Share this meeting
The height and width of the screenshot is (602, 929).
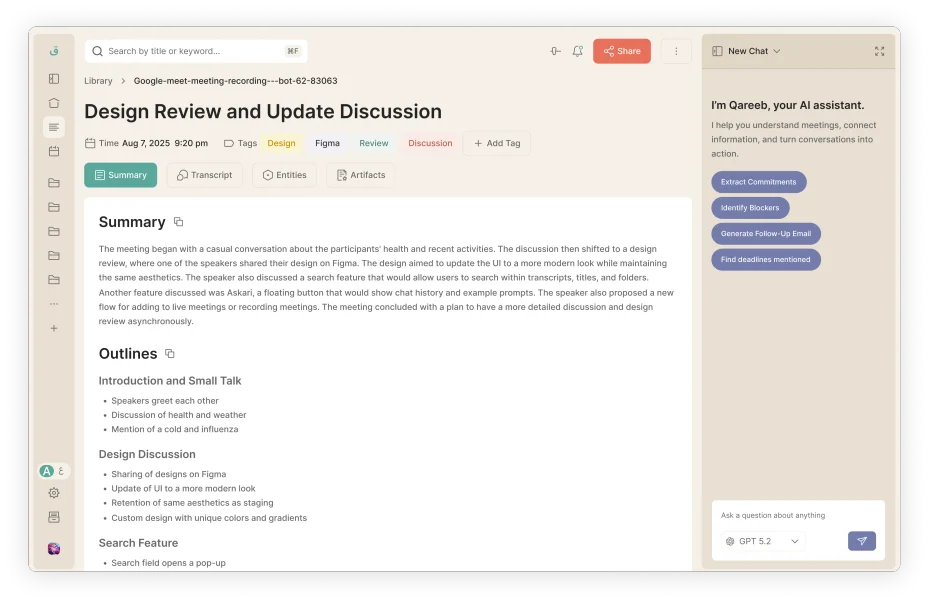coord(622,52)
